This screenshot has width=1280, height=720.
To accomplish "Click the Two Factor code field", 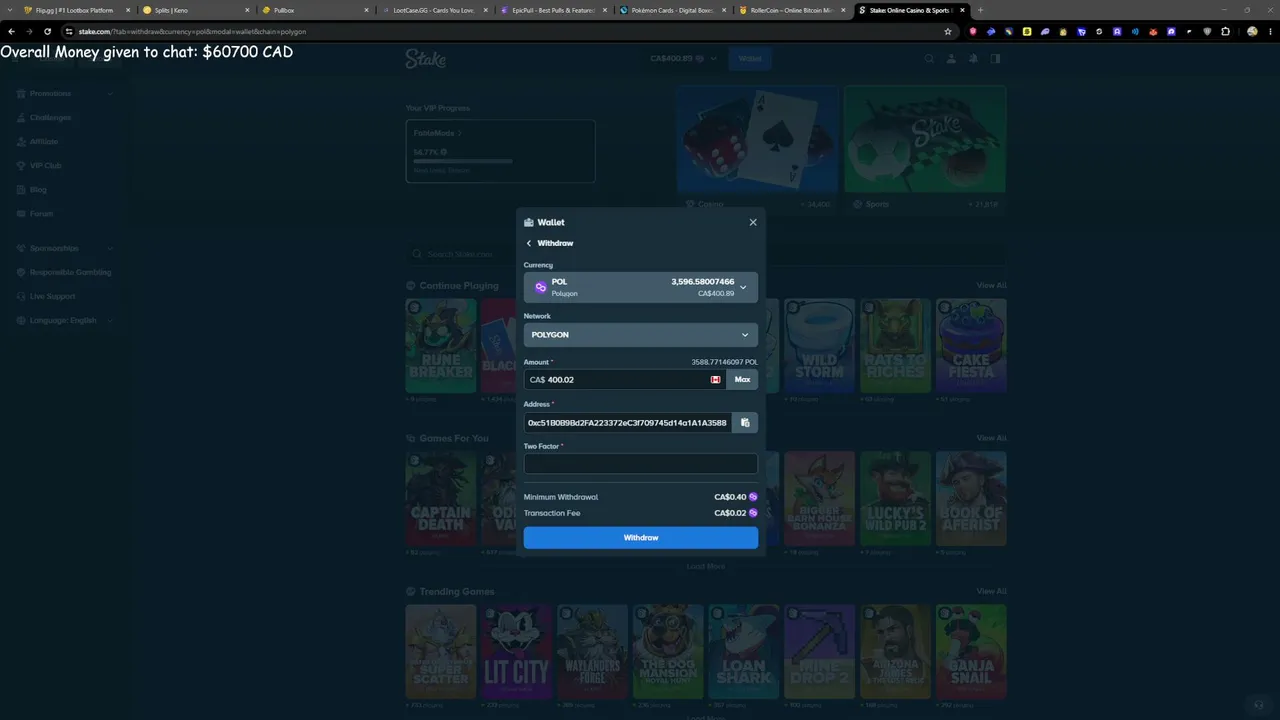I will pos(641,464).
